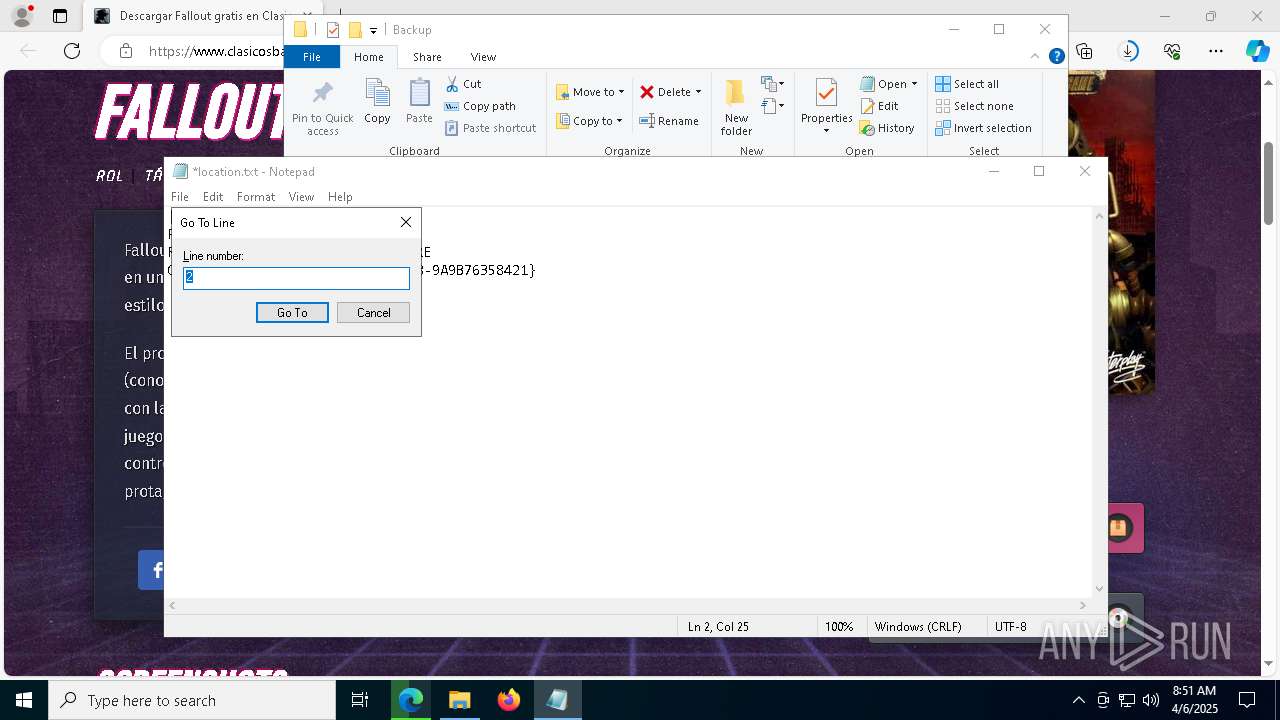Image resolution: width=1280 pixels, height=720 pixels.
Task: Click the clock showing 8:51 AM
Action: (1194, 700)
